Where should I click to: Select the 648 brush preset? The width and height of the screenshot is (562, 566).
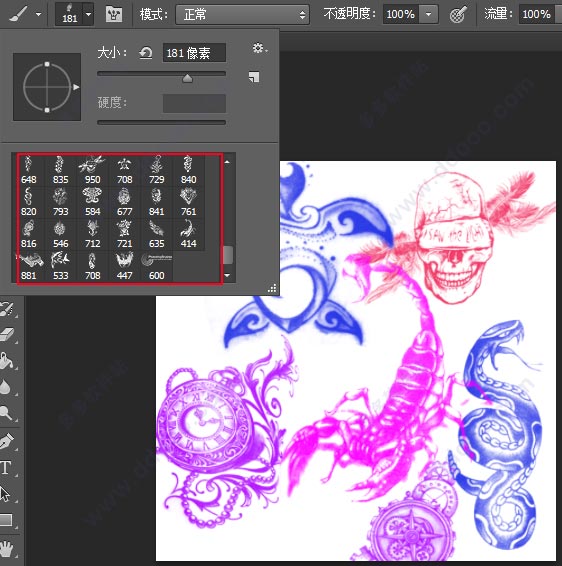(x=29, y=170)
